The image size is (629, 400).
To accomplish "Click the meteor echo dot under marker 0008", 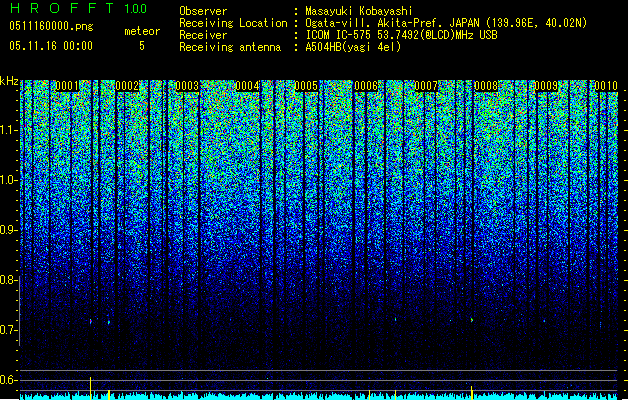I will pyautogui.click(x=472, y=320).
